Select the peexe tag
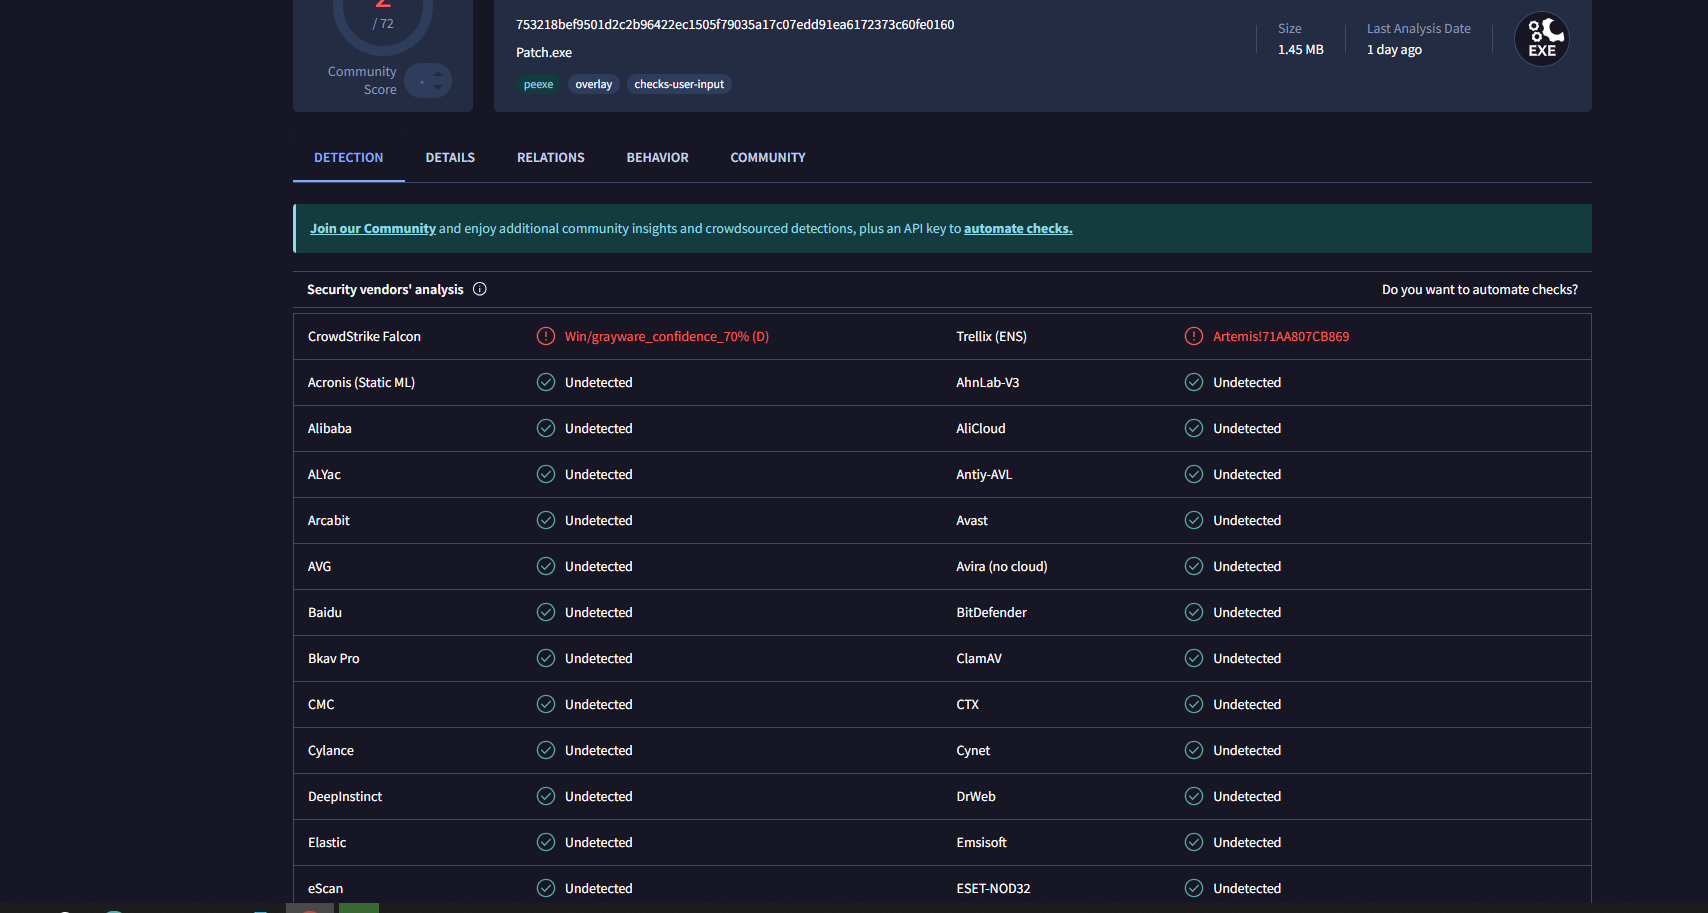 [x=538, y=84]
